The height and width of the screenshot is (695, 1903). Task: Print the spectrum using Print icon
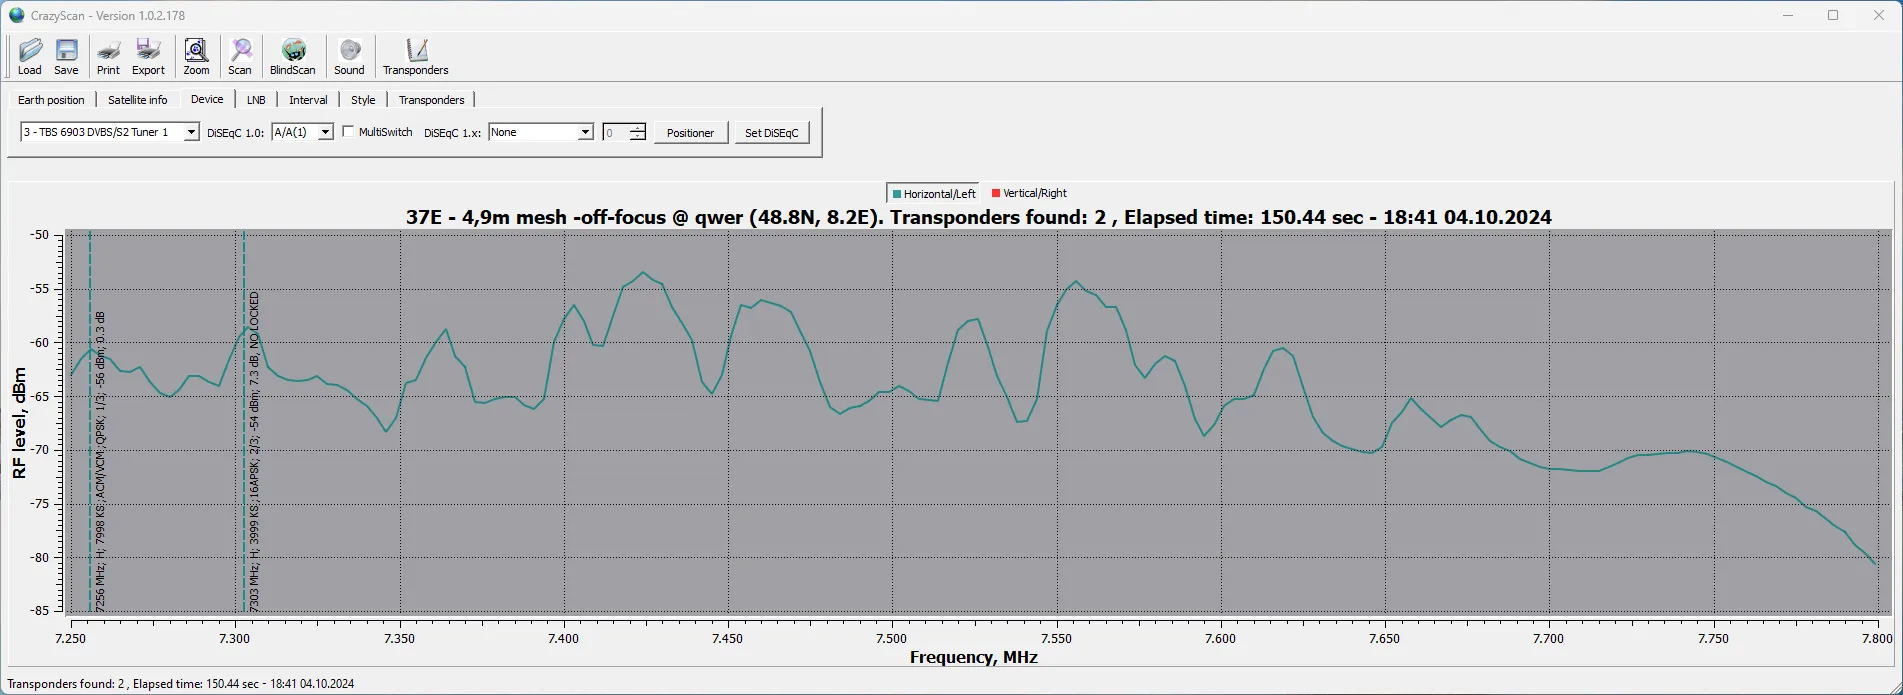[x=108, y=56]
